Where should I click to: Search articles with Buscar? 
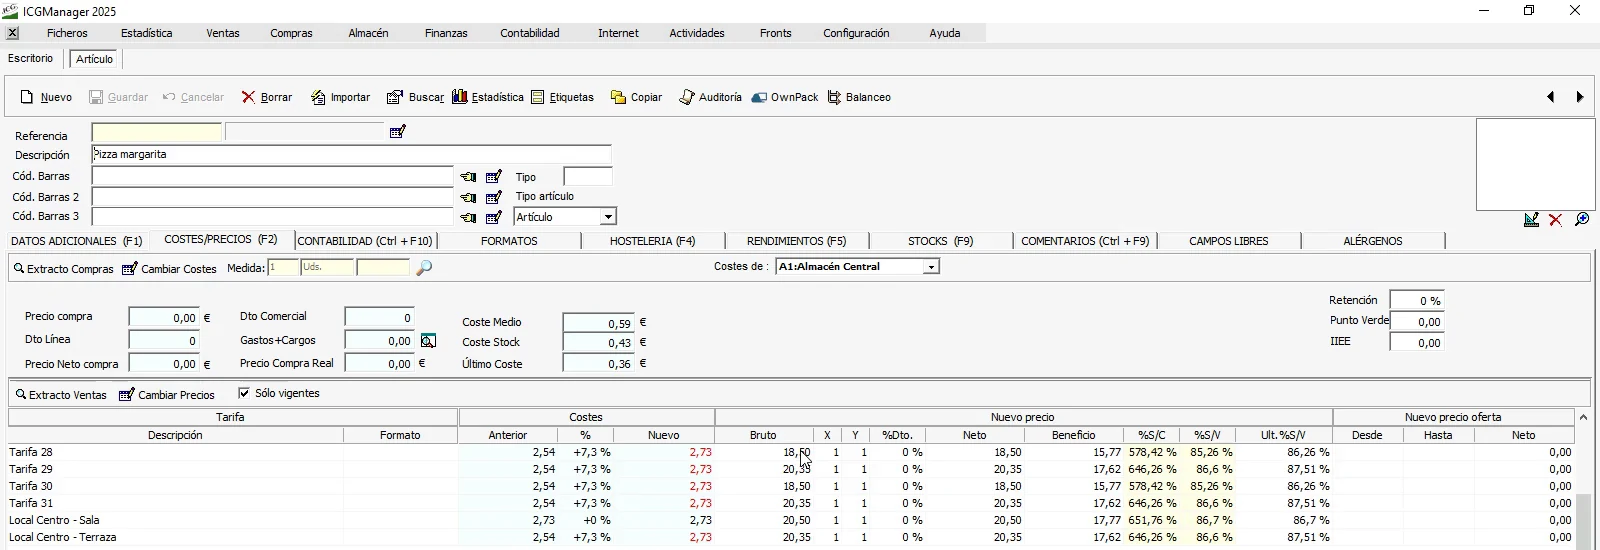415,97
